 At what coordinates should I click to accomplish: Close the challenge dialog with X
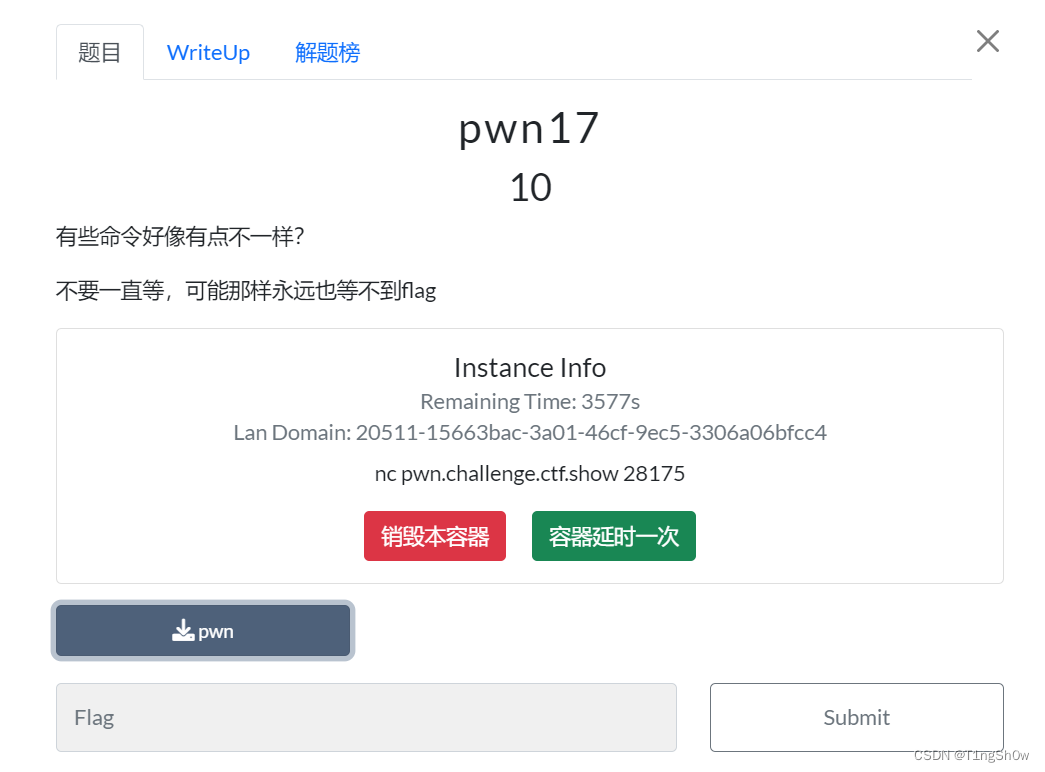987,41
